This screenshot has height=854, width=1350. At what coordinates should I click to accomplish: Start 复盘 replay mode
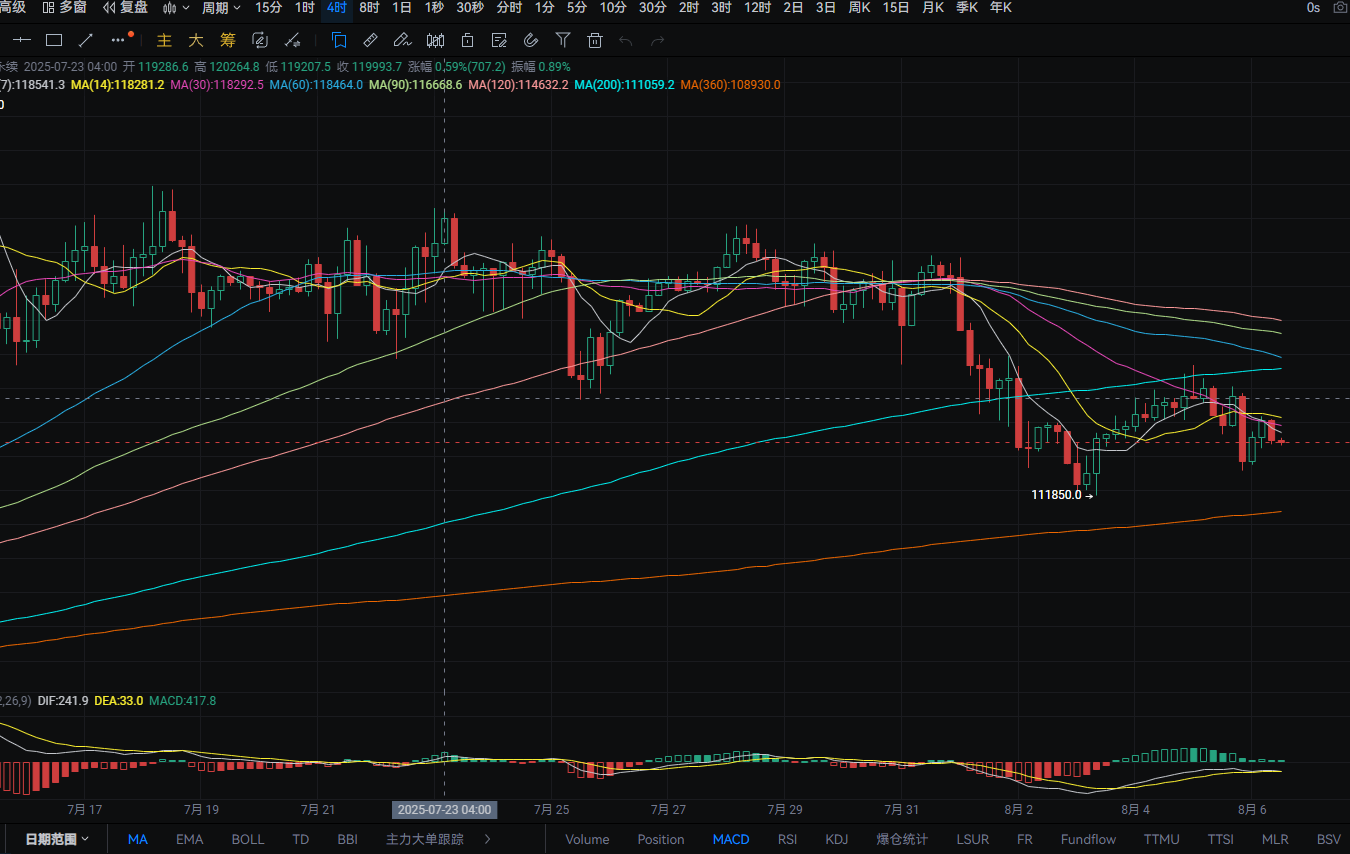125,8
